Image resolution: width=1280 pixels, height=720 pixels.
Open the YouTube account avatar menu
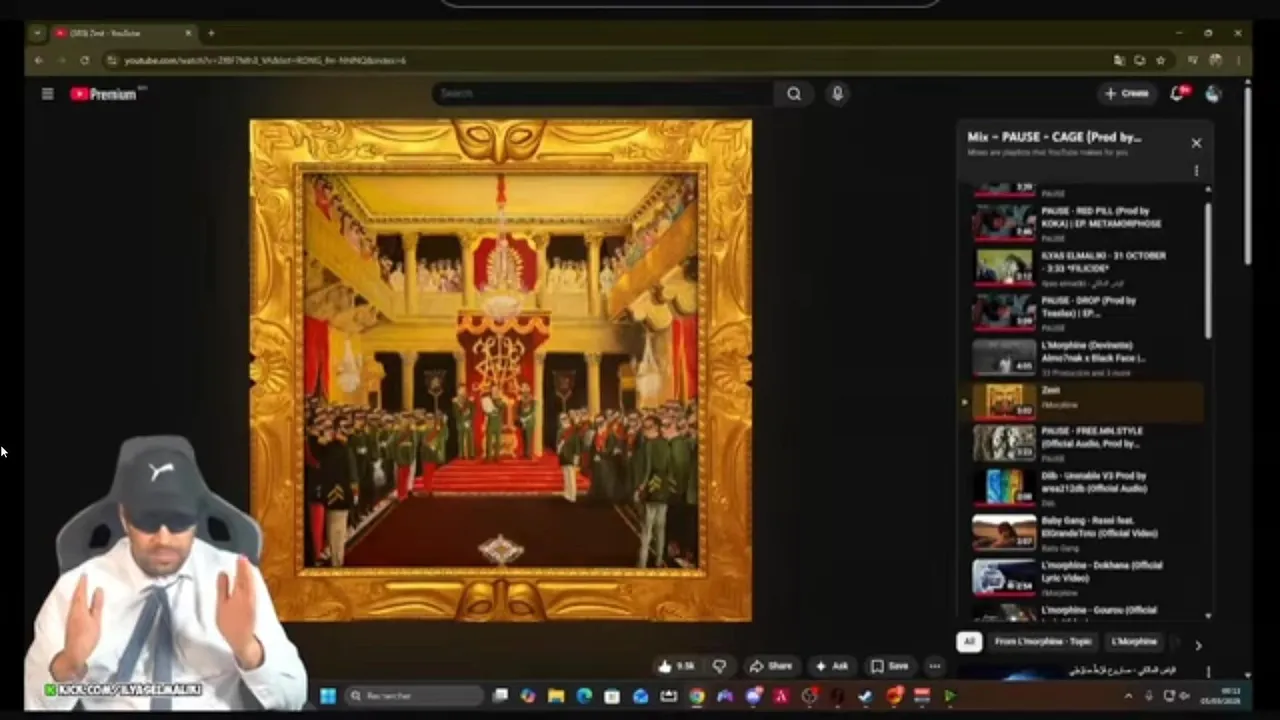[1213, 94]
